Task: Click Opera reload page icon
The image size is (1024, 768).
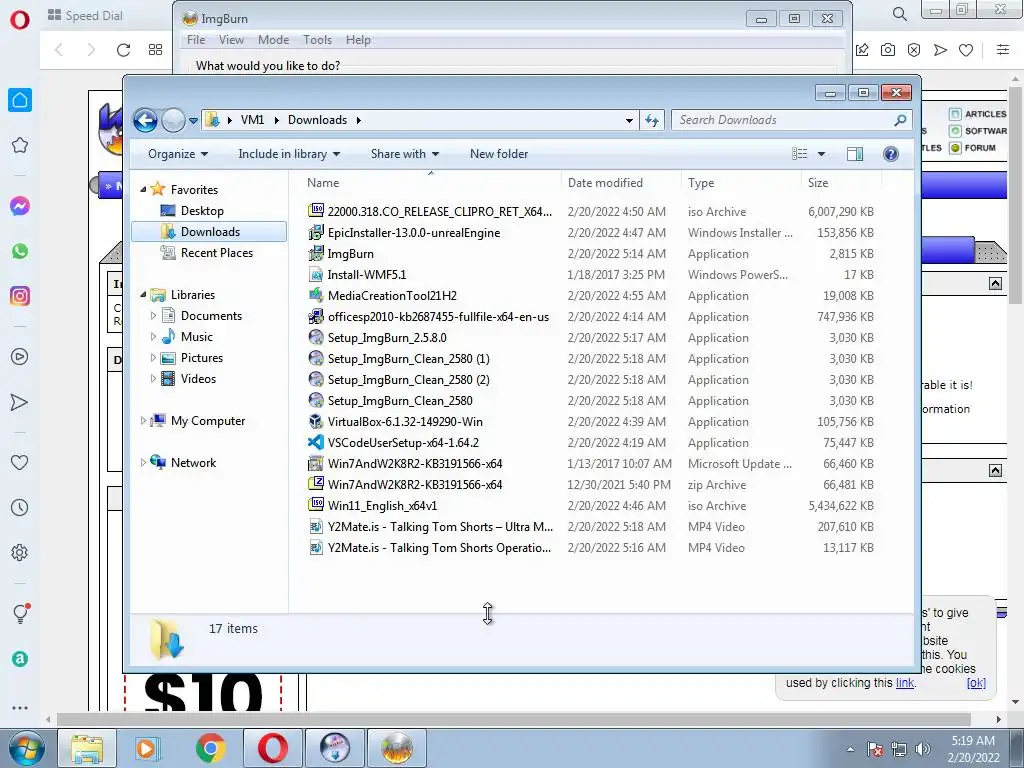Action: pyautogui.click(x=123, y=50)
